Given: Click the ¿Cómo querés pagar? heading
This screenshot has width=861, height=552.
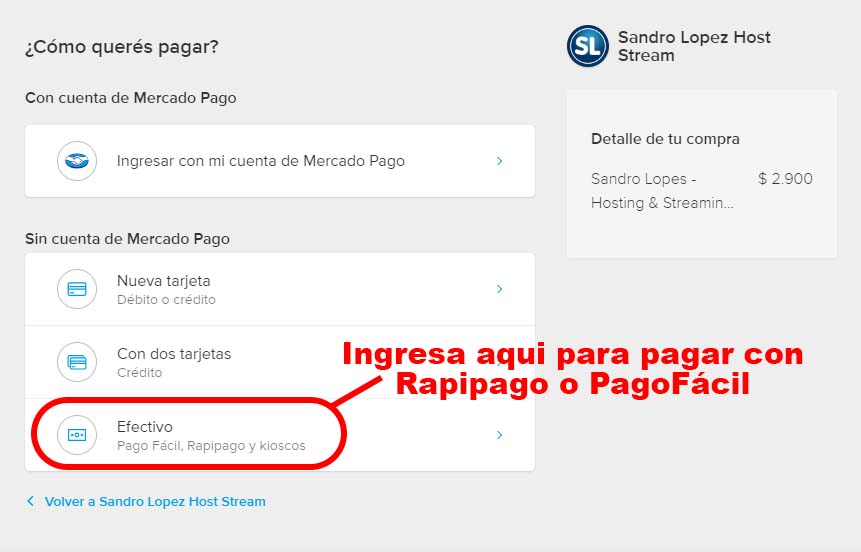Looking at the screenshot, I should [122, 47].
